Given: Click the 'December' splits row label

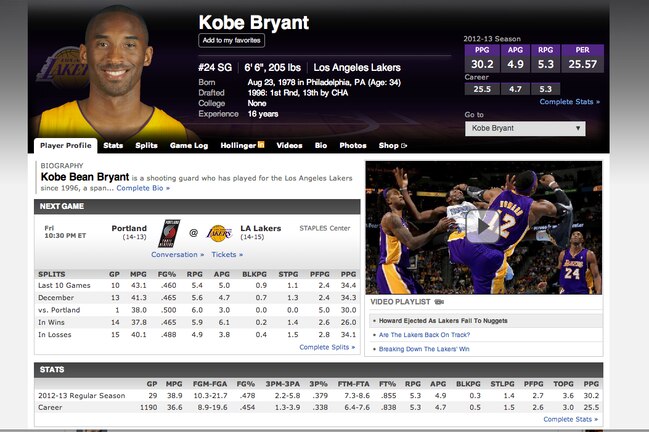Looking at the screenshot, I should pyautogui.click(x=56, y=298).
